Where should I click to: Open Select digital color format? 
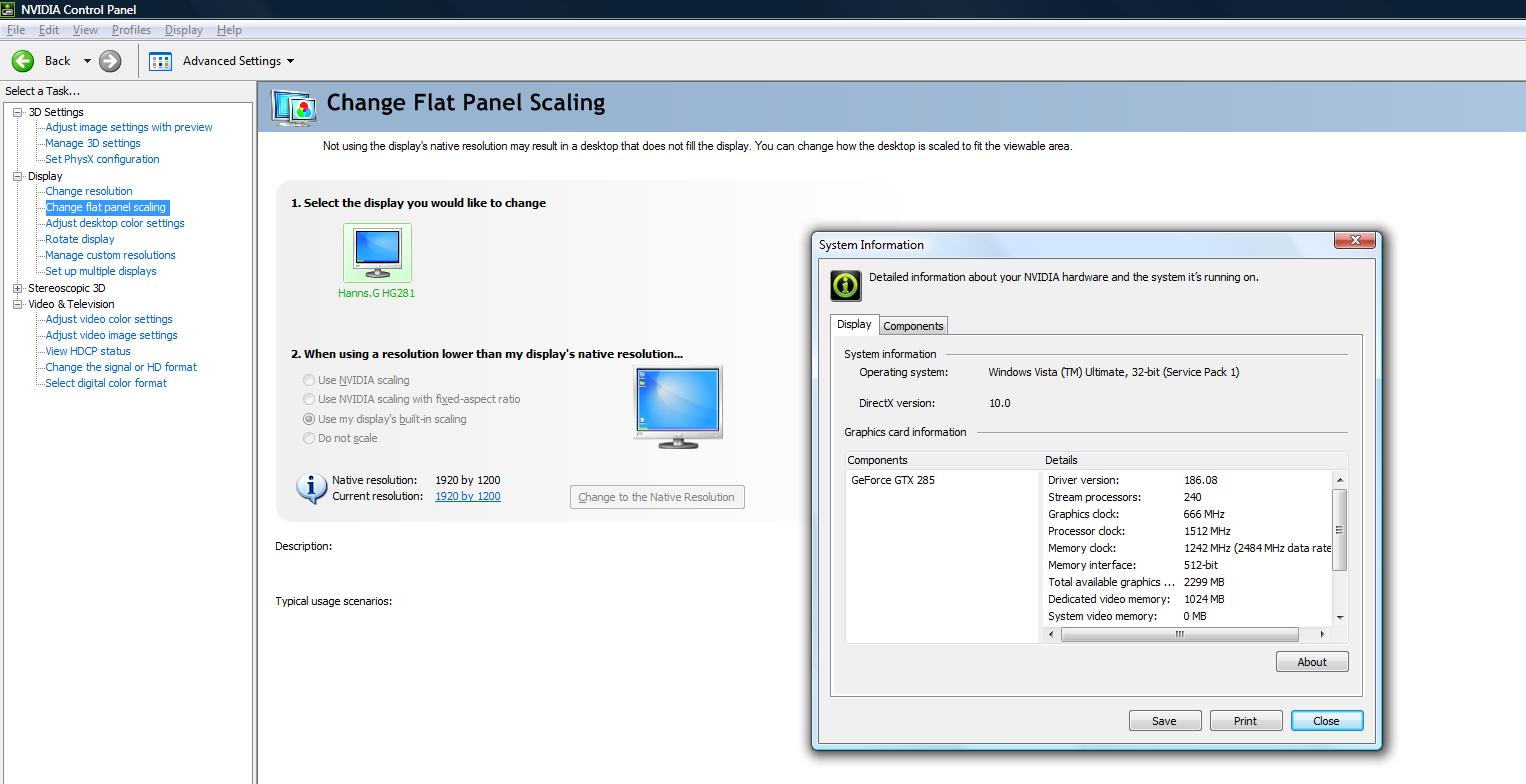click(x=106, y=383)
